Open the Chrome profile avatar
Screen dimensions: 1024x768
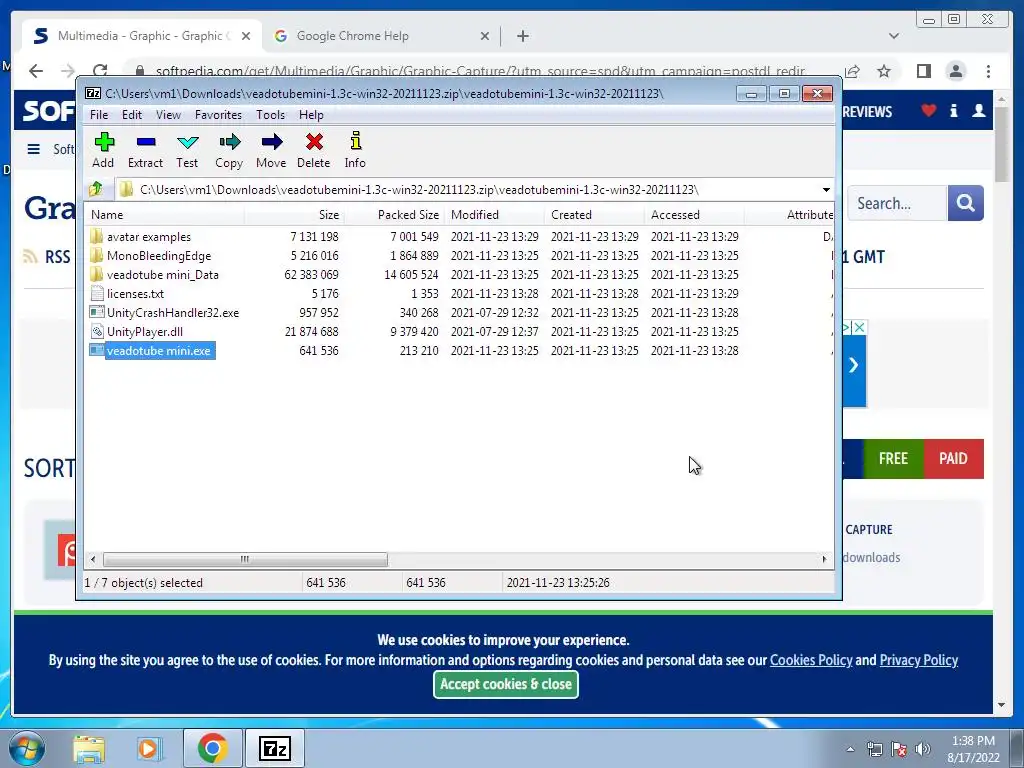[955, 71]
